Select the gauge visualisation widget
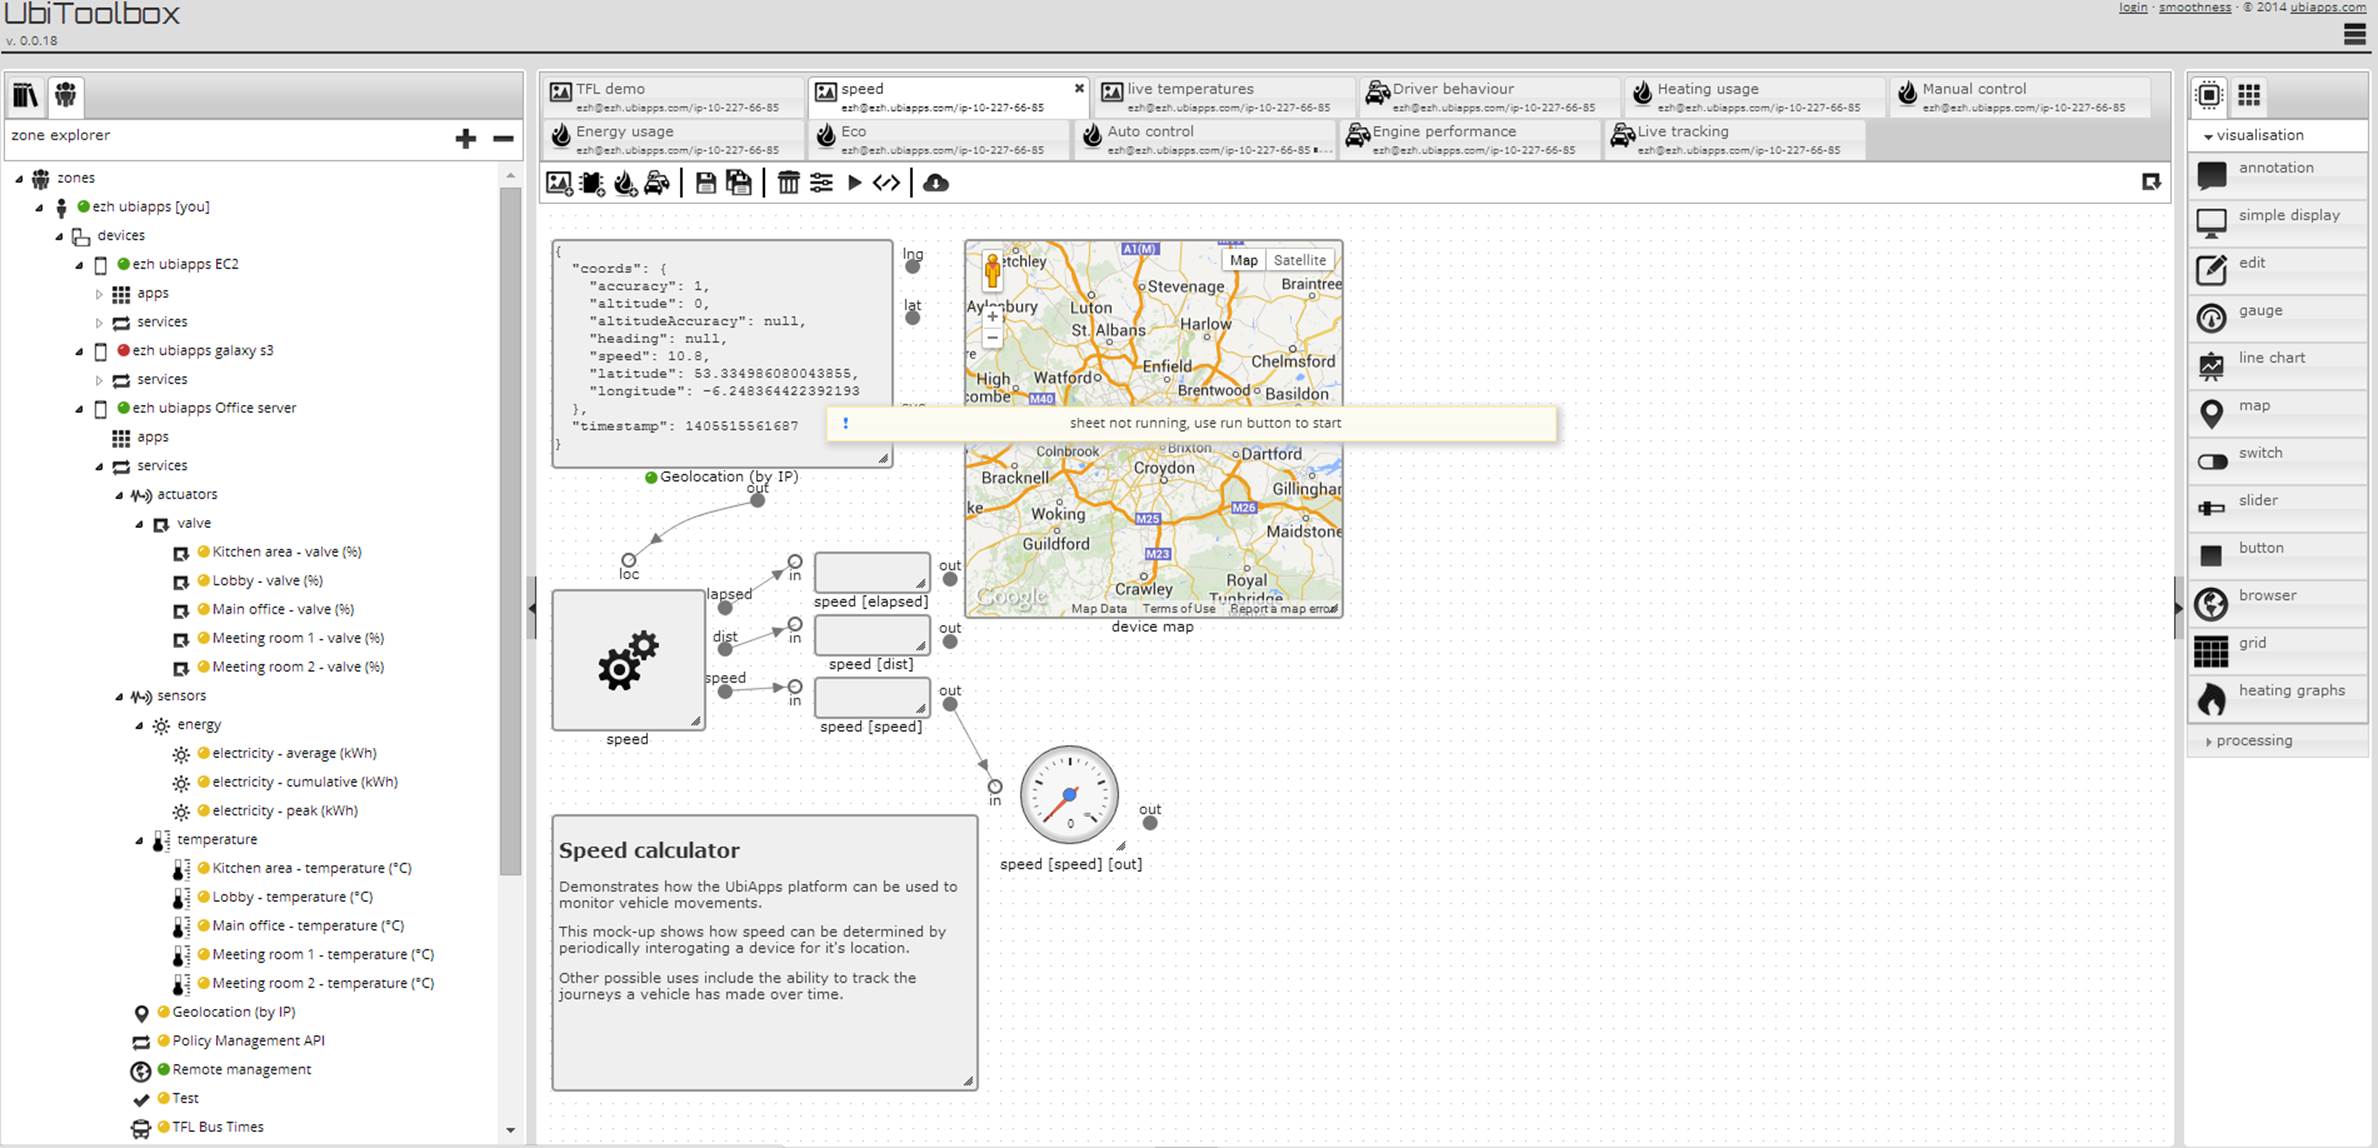This screenshot has width=2378, height=1148. click(2260, 311)
